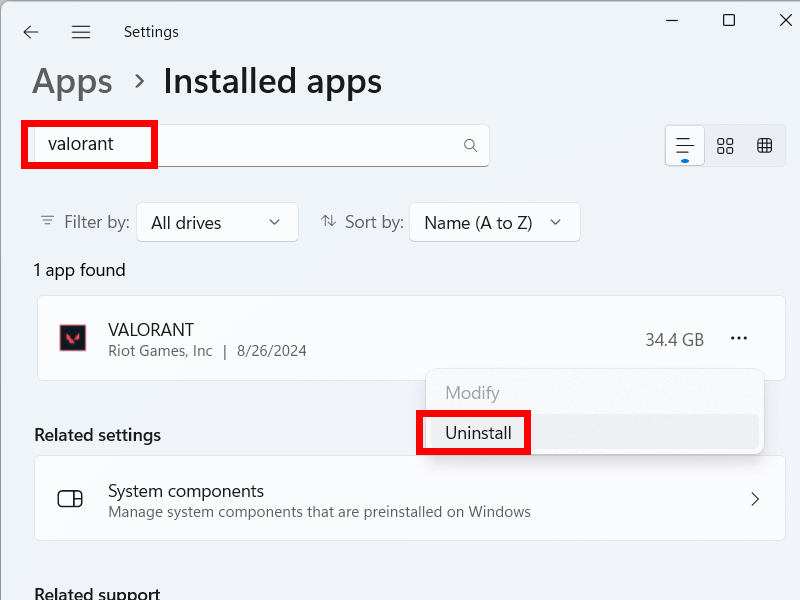Open the Name (A to Z) sort dropdown

(494, 222)
